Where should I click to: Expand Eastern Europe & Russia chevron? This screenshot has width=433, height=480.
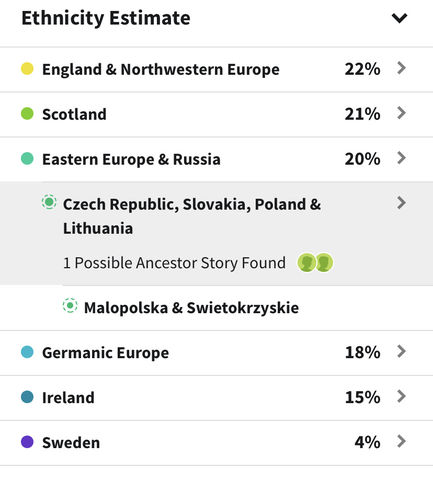(401, 158)
